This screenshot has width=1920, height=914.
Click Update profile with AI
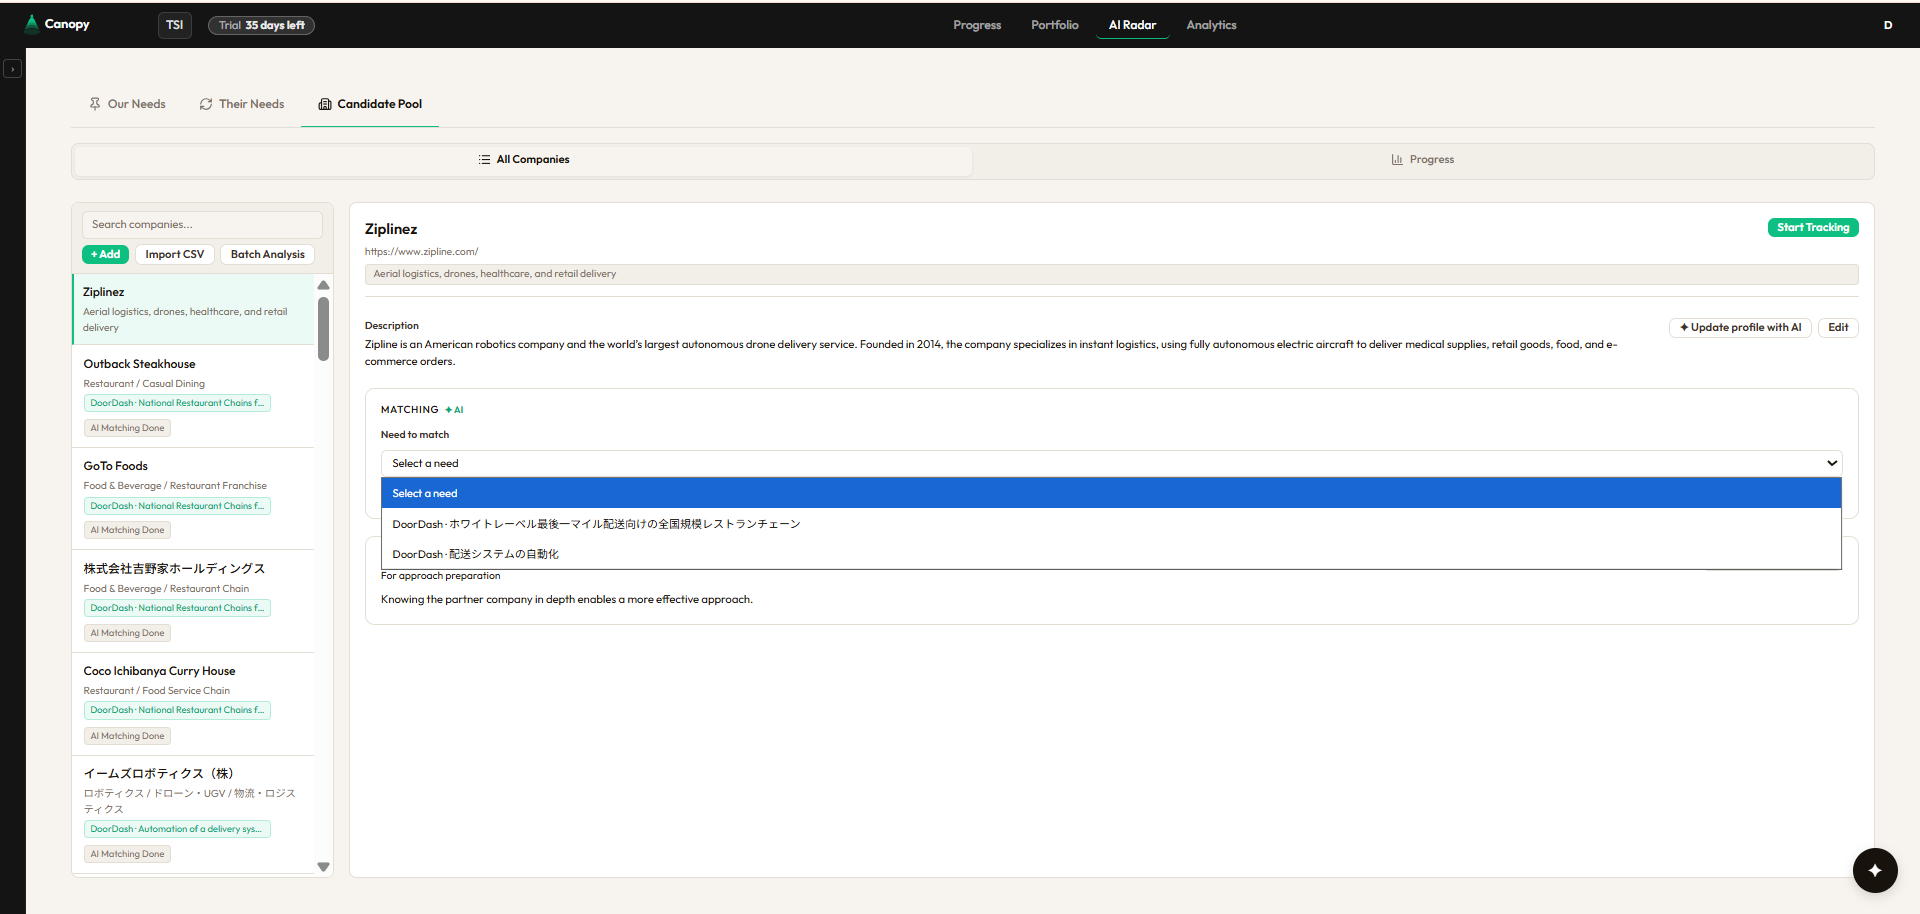click(x=1740, y=328)
